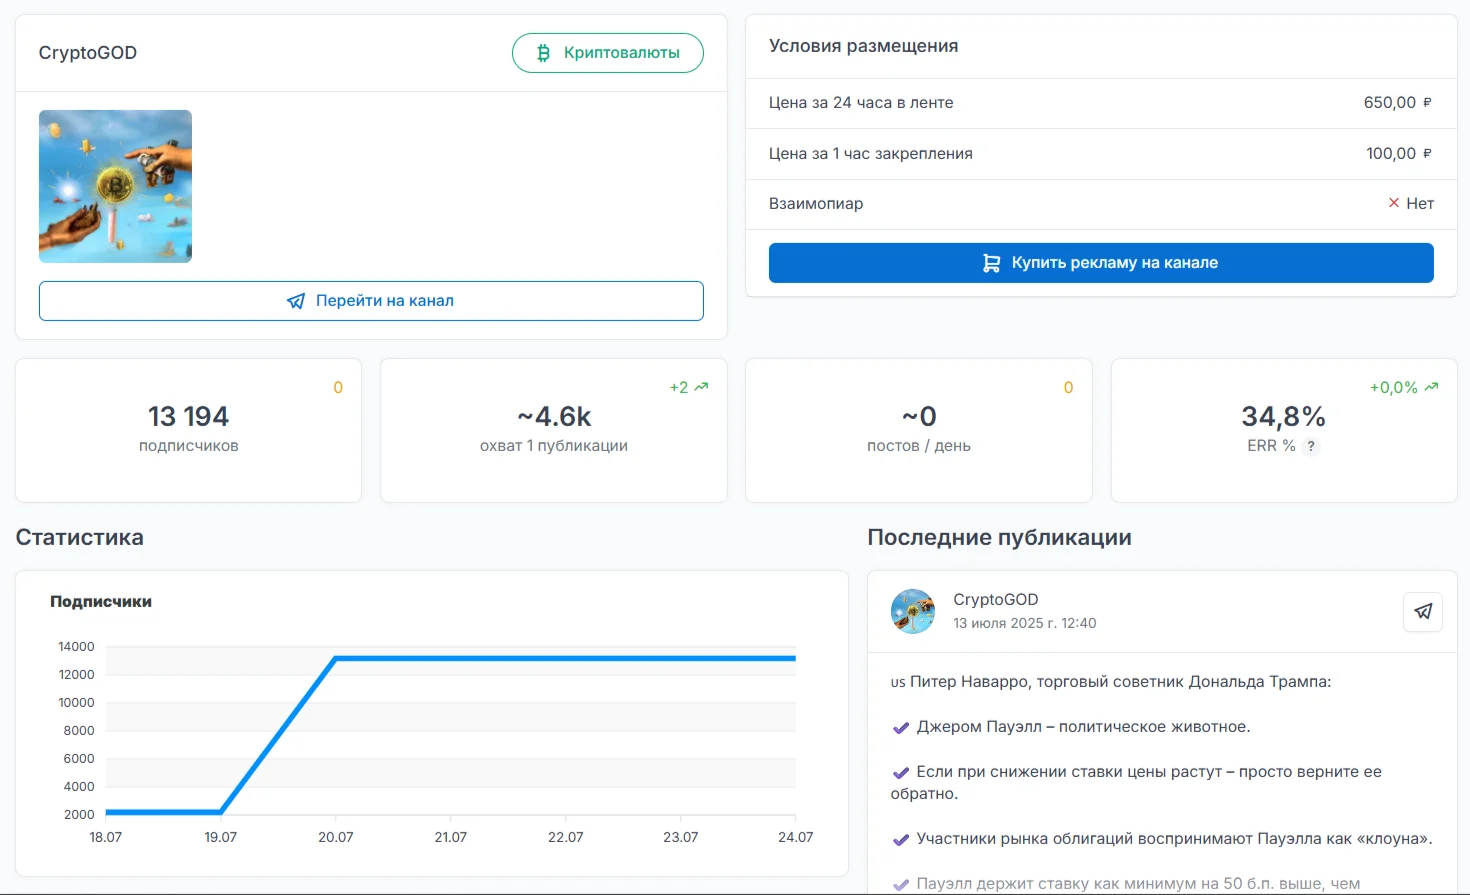Viewport: 1470px width, 895px height.
Task: Click the line Джером Пауэлл – политическое животное
Action: 1083,727
